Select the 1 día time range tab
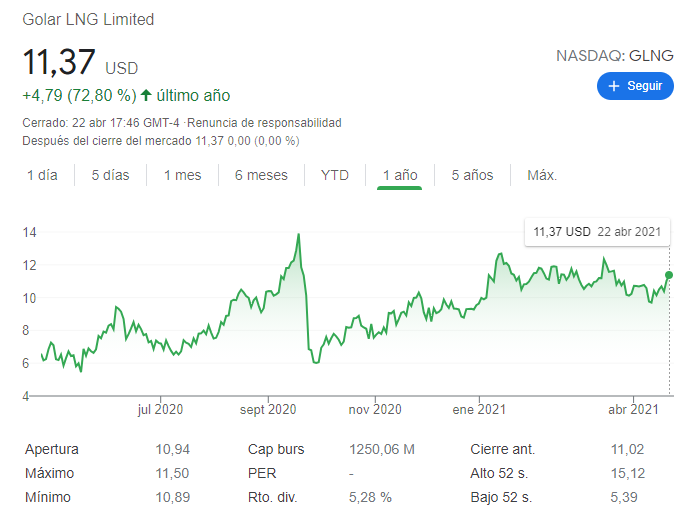Viewport: 693px width, 516px height. point(42,175)
